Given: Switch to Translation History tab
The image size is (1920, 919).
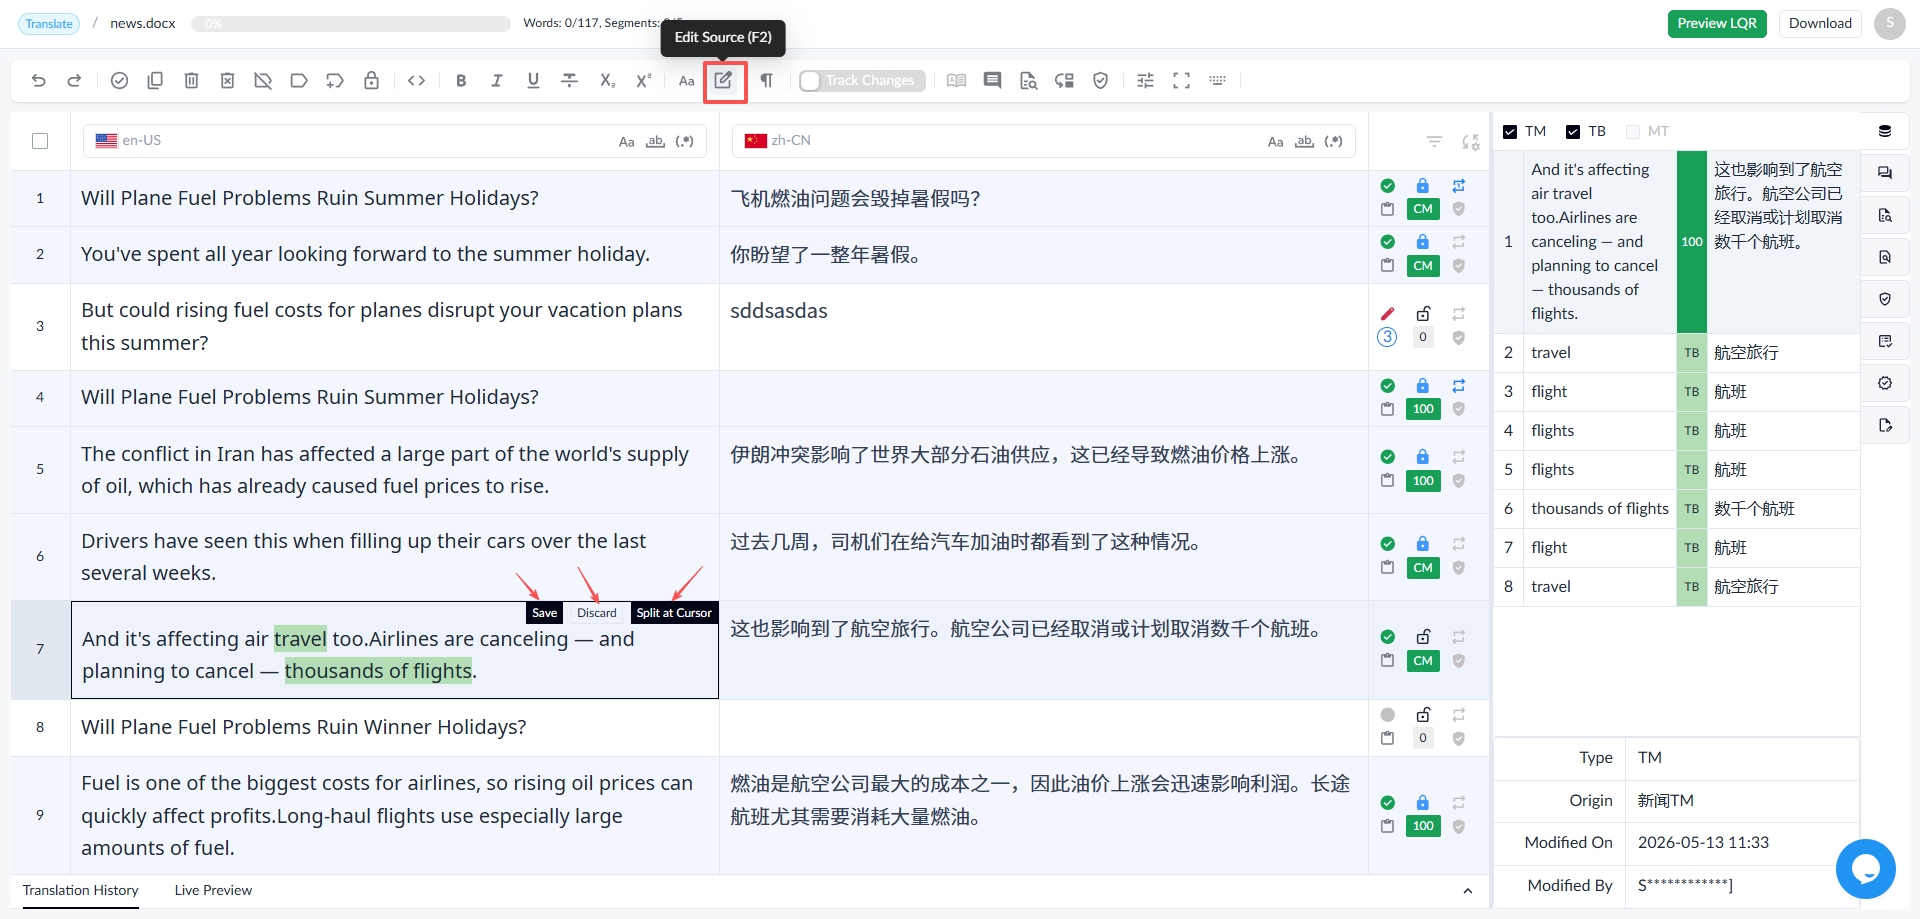Looking at the screenshot, I should (80, 890).
